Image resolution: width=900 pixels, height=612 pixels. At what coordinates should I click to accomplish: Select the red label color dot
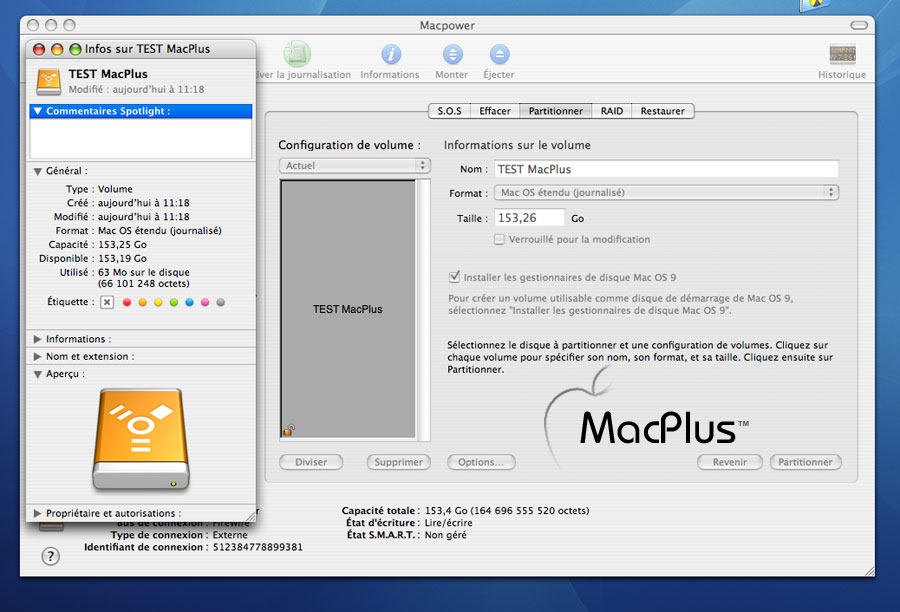[127, 302]
